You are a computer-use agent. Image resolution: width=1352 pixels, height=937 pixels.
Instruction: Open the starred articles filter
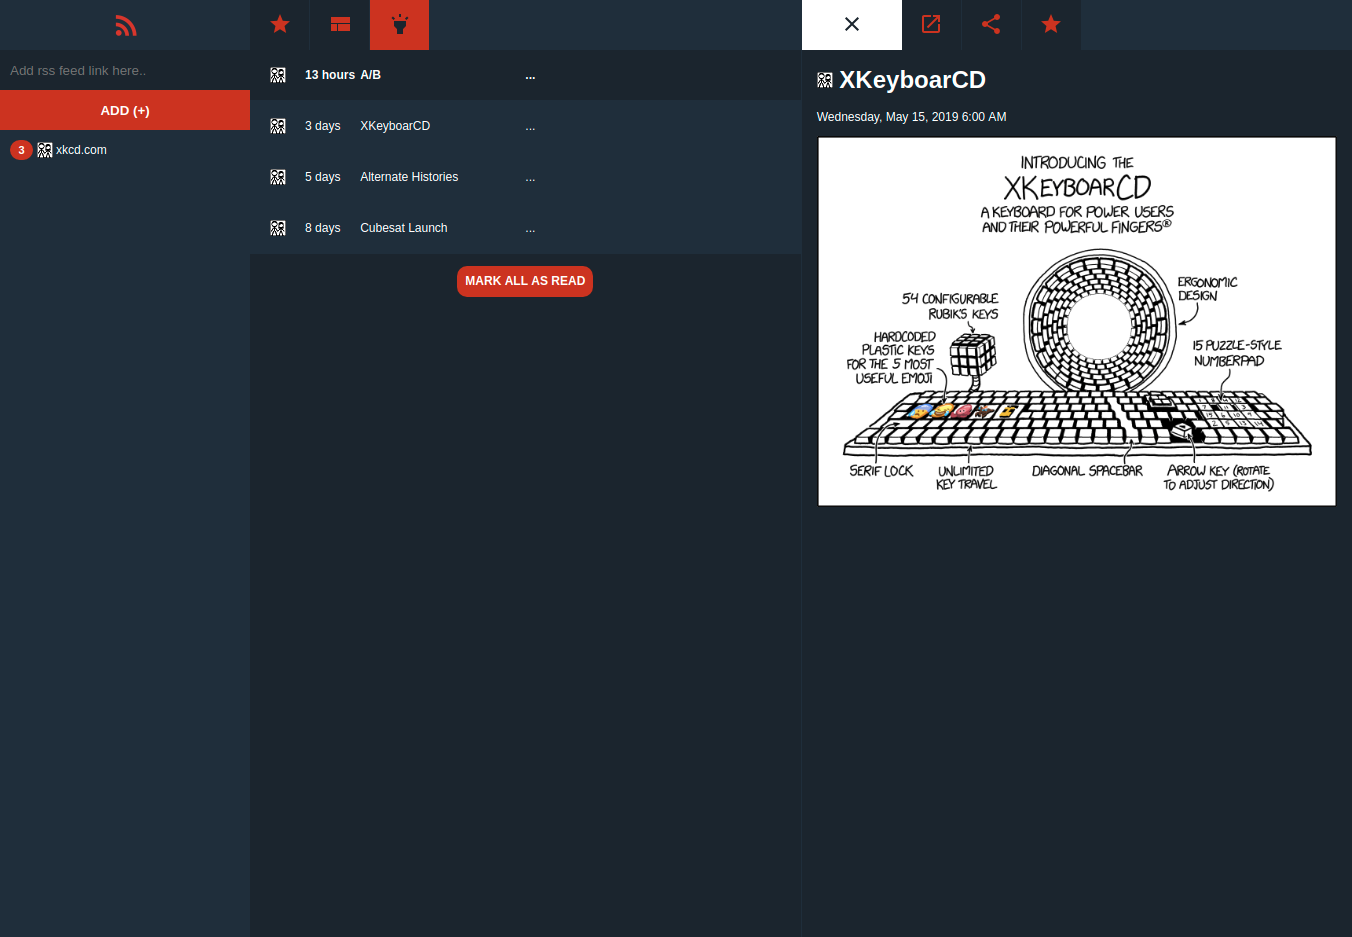280,24
